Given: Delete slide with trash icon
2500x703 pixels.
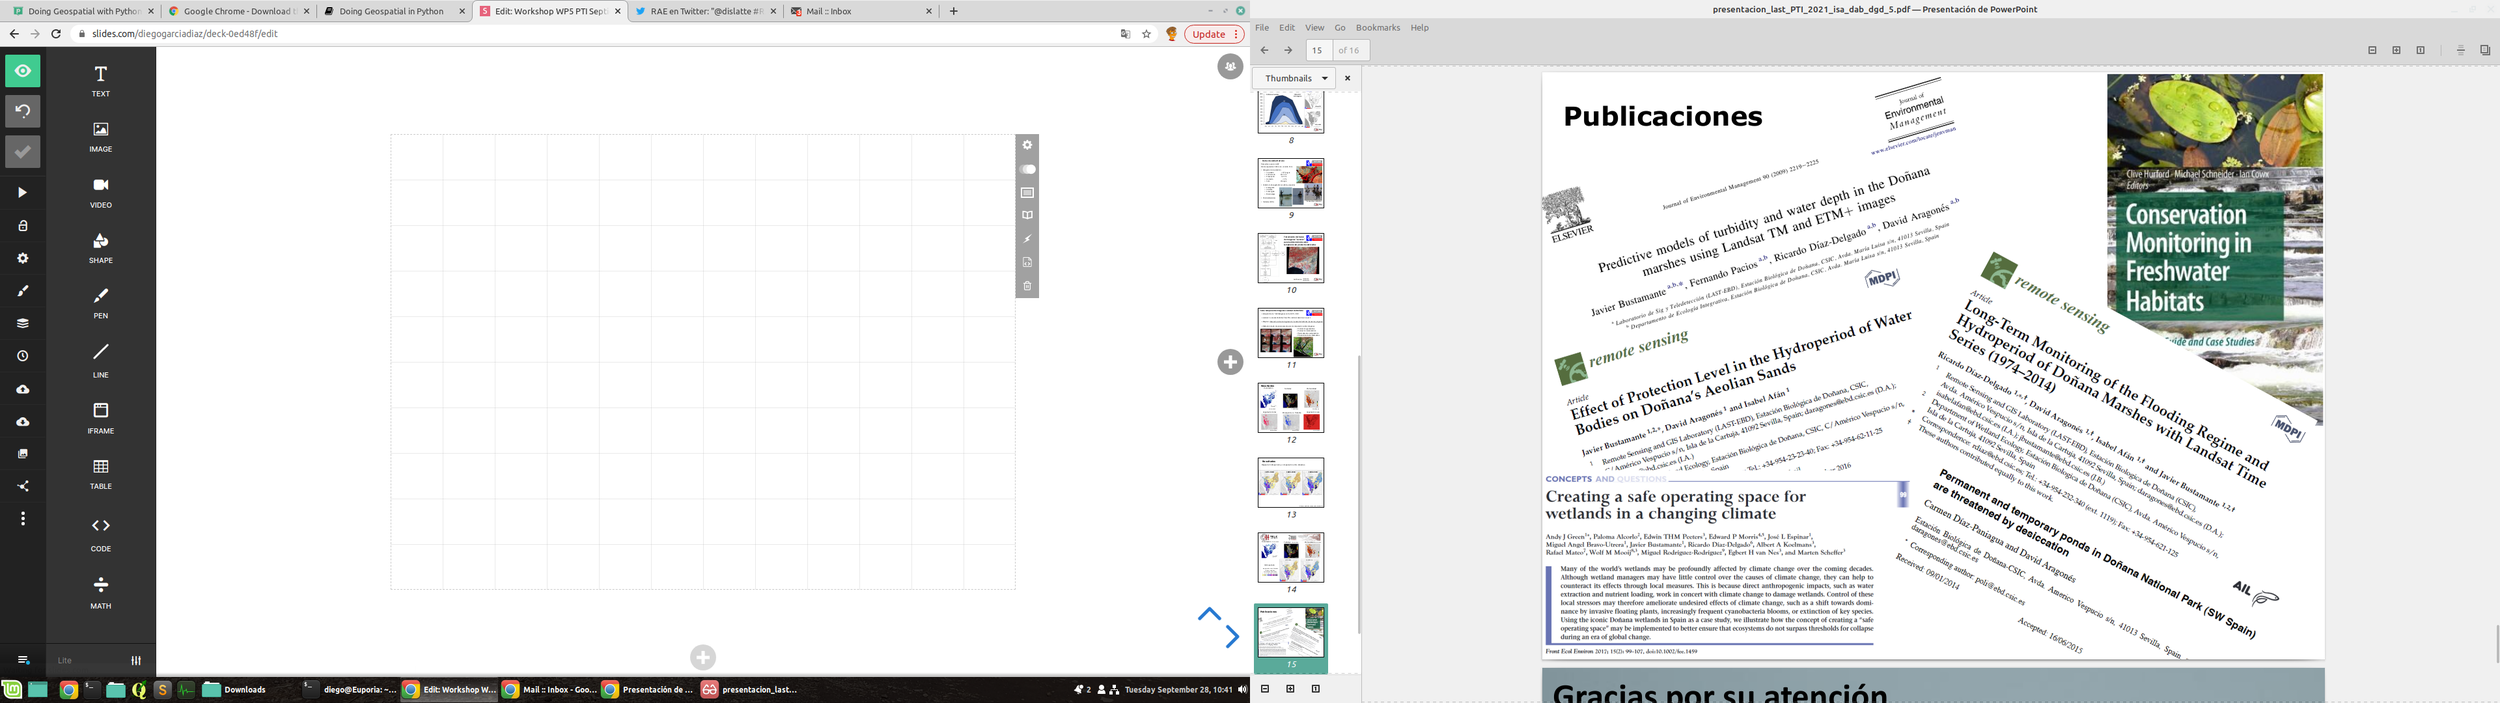Looking at the screenshot, I should (1027, 286).
